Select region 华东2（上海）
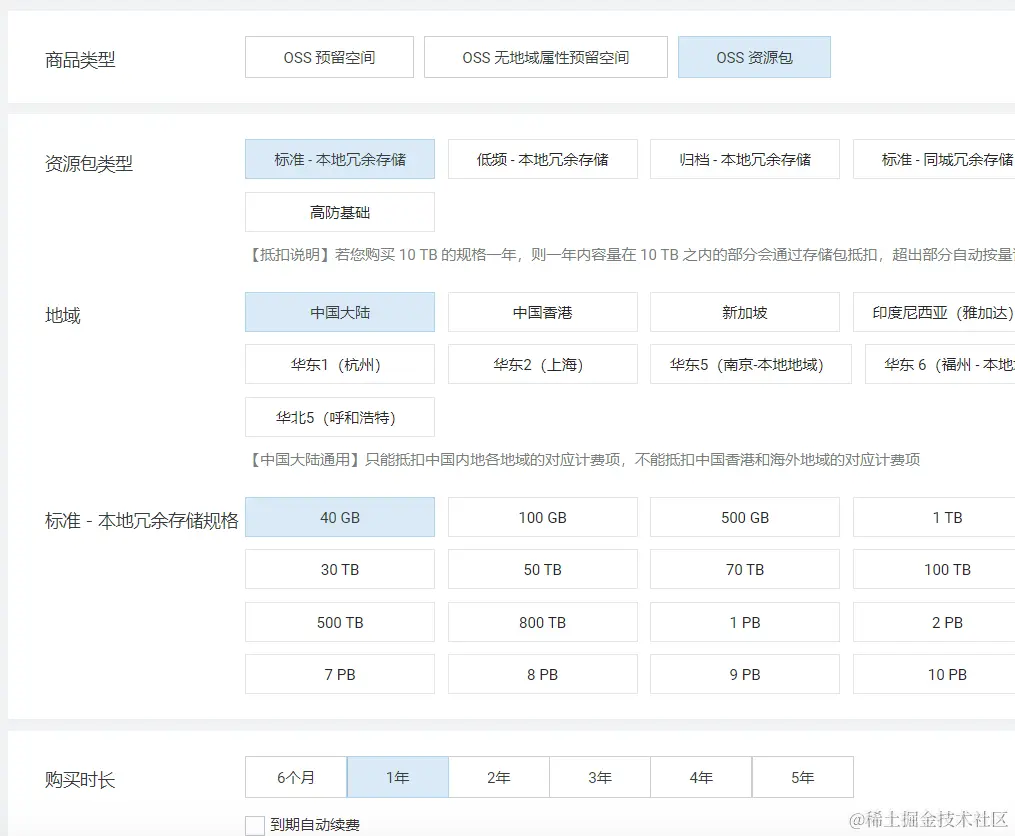Image resolution: width=1015 pixels, height=836 pixels. click(x=542, y=364)
